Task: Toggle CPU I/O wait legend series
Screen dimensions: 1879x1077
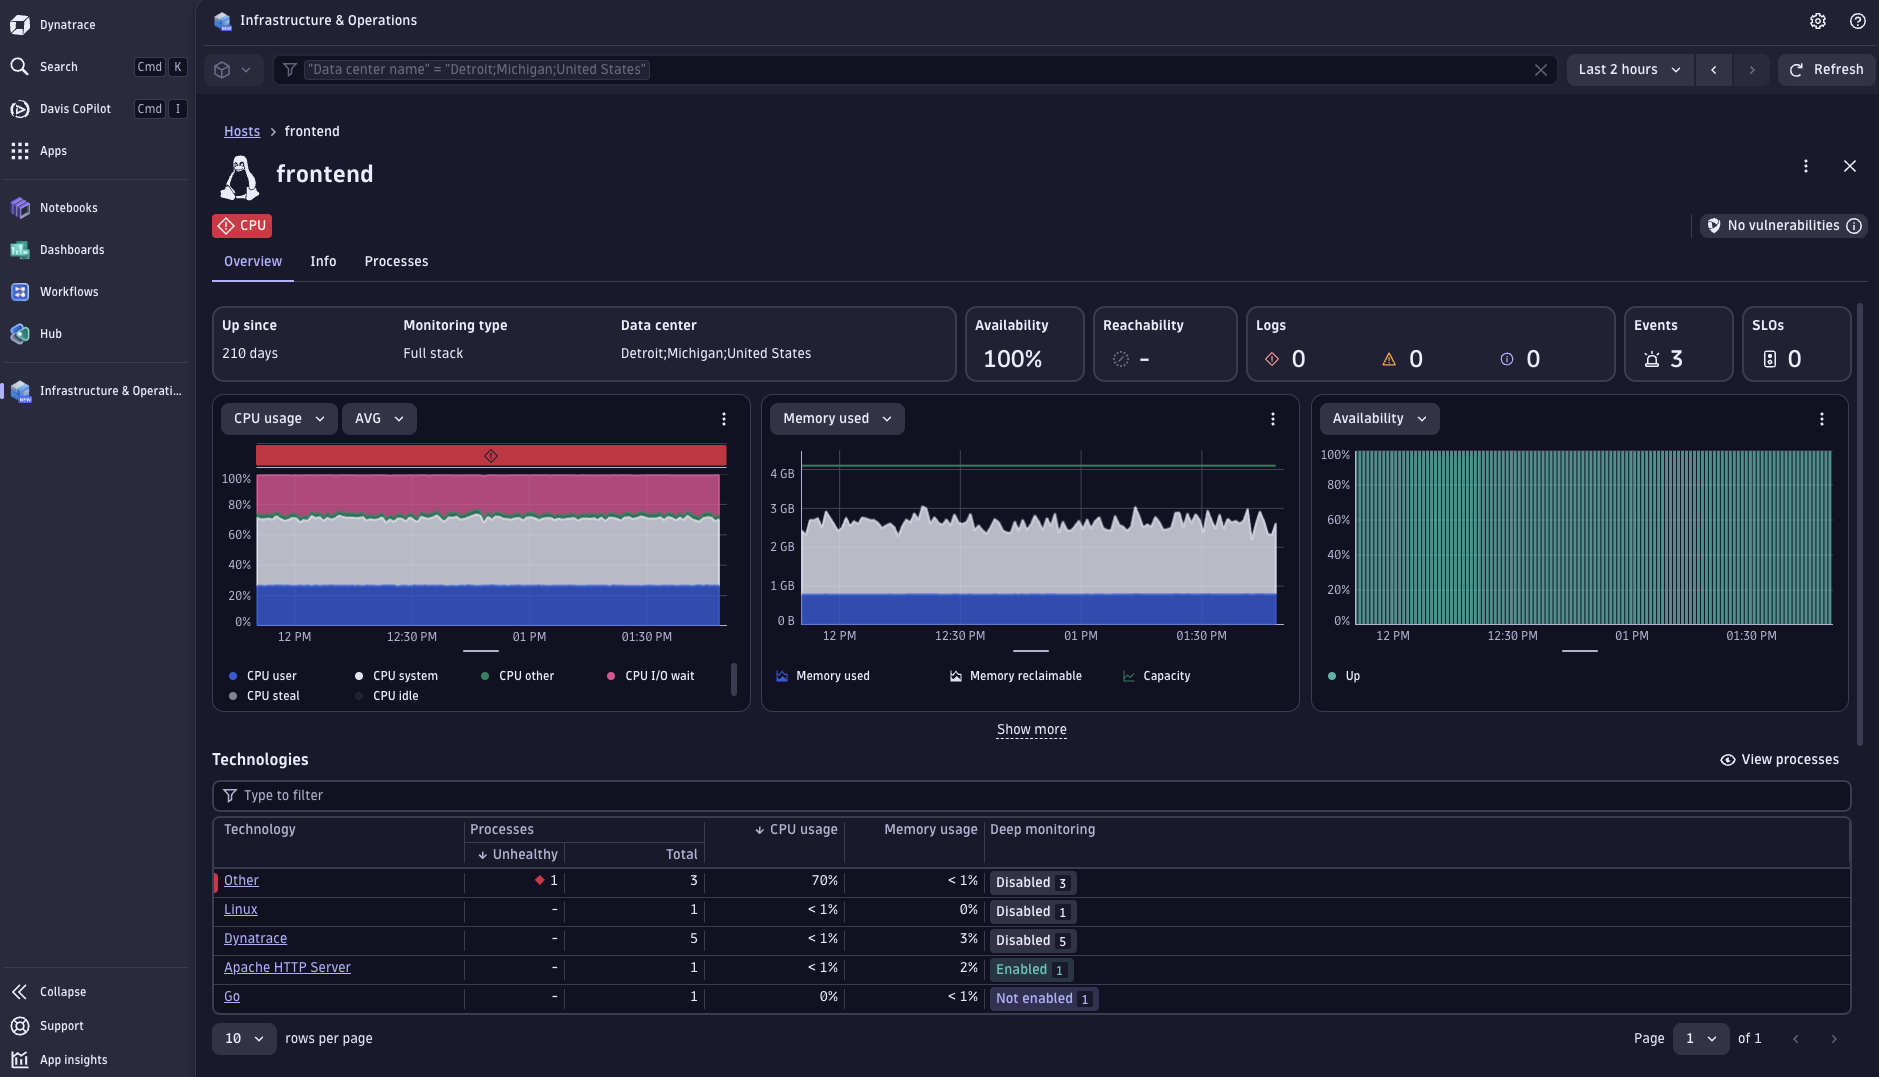Action: (x=650, y=676)
